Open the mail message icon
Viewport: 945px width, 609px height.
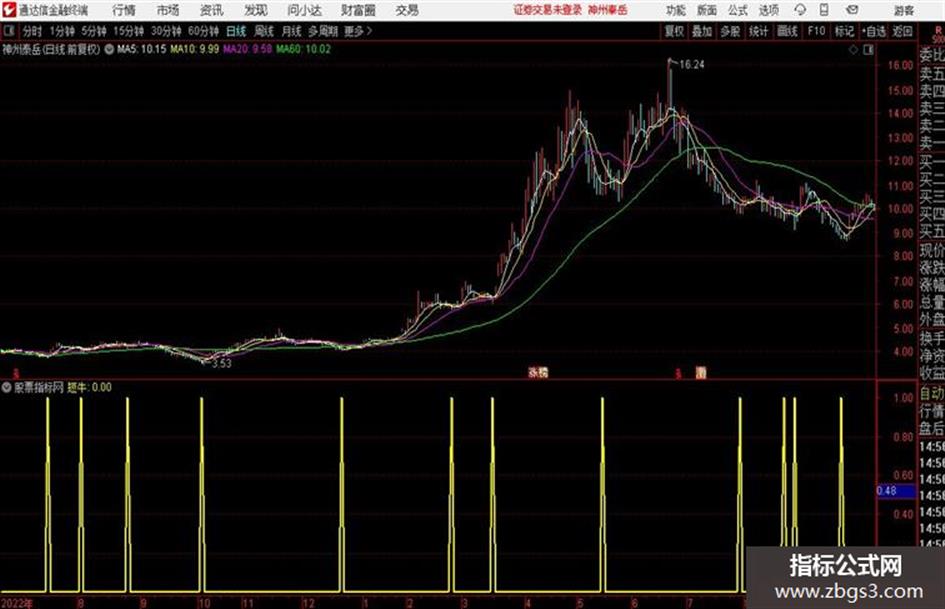852,10
